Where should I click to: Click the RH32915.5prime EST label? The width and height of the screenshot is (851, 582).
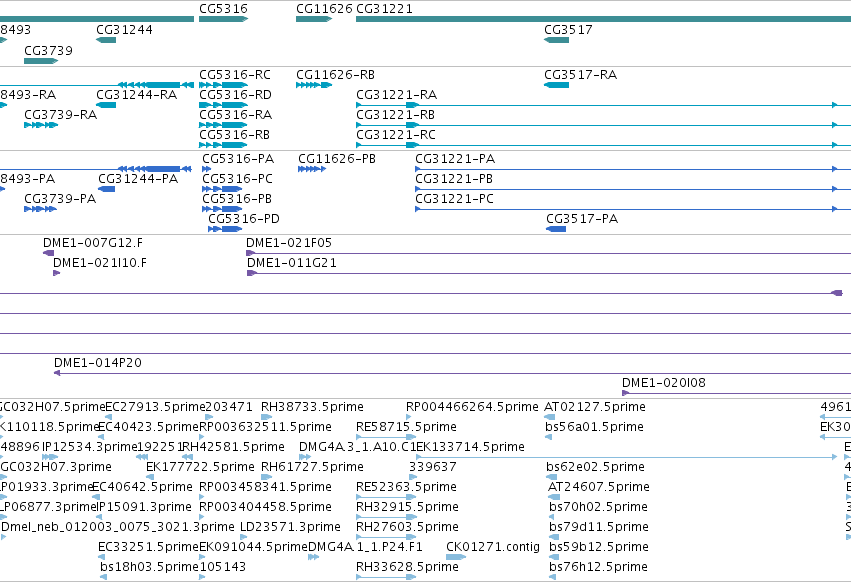408,508
